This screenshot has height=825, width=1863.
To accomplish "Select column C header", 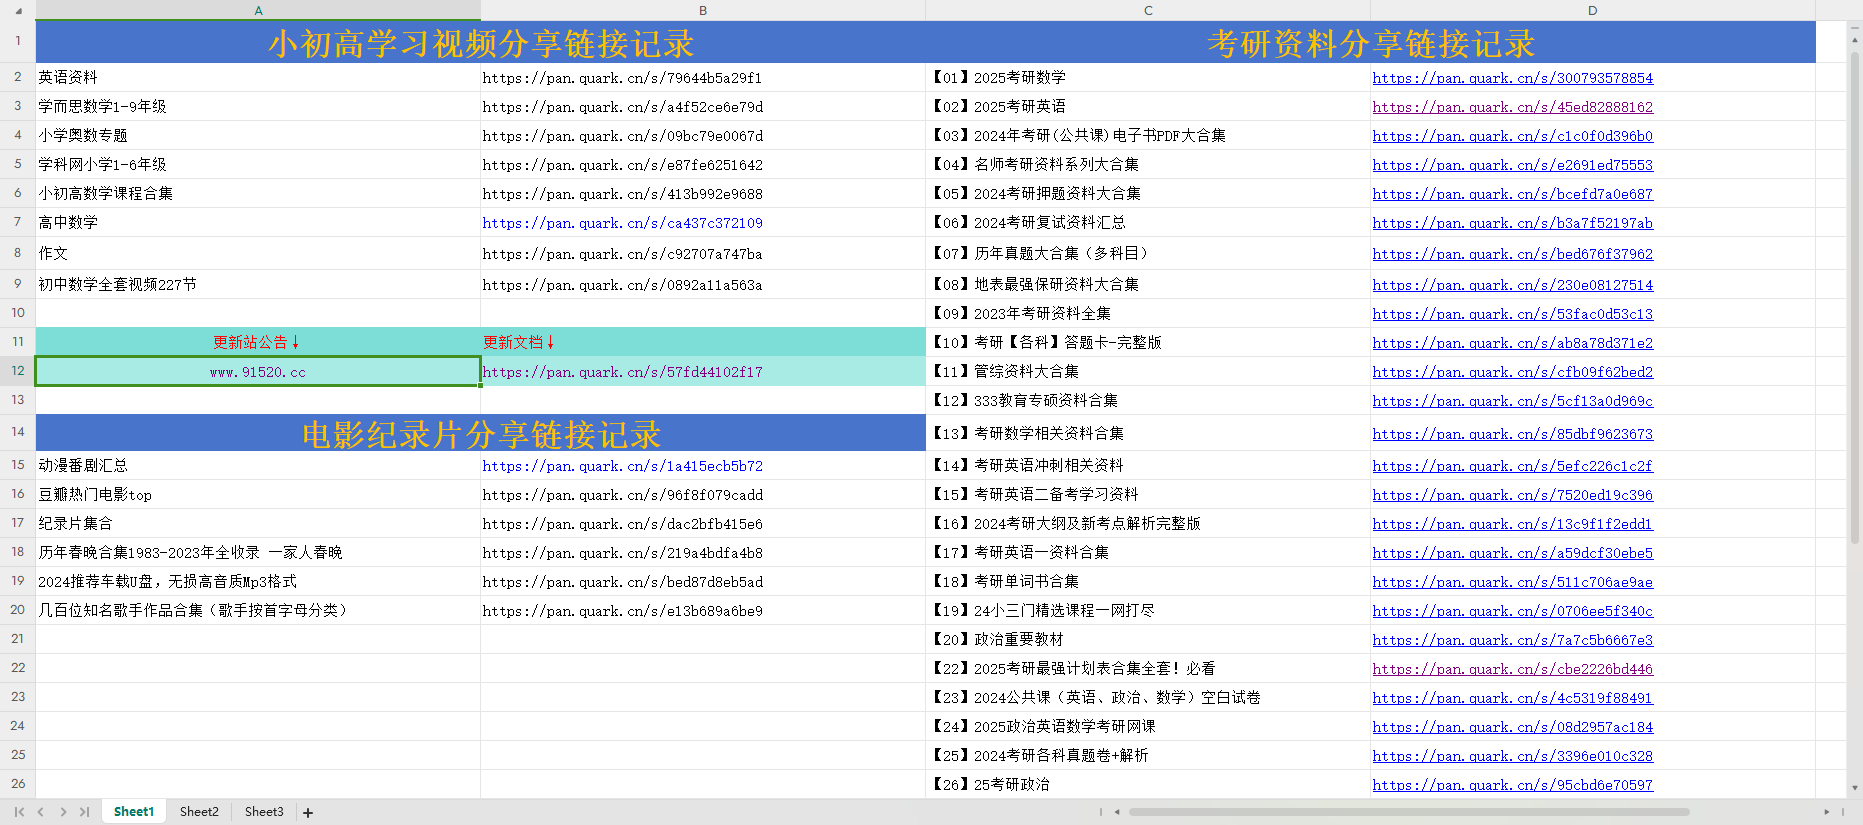I will point(1148,10).
